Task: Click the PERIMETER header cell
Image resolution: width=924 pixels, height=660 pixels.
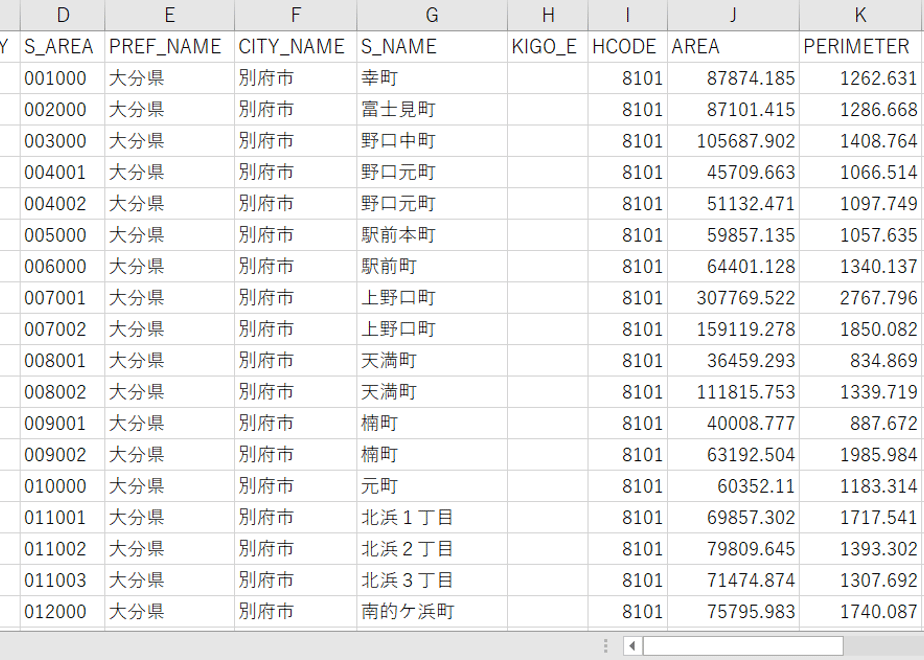Action: tap(860, 47)
